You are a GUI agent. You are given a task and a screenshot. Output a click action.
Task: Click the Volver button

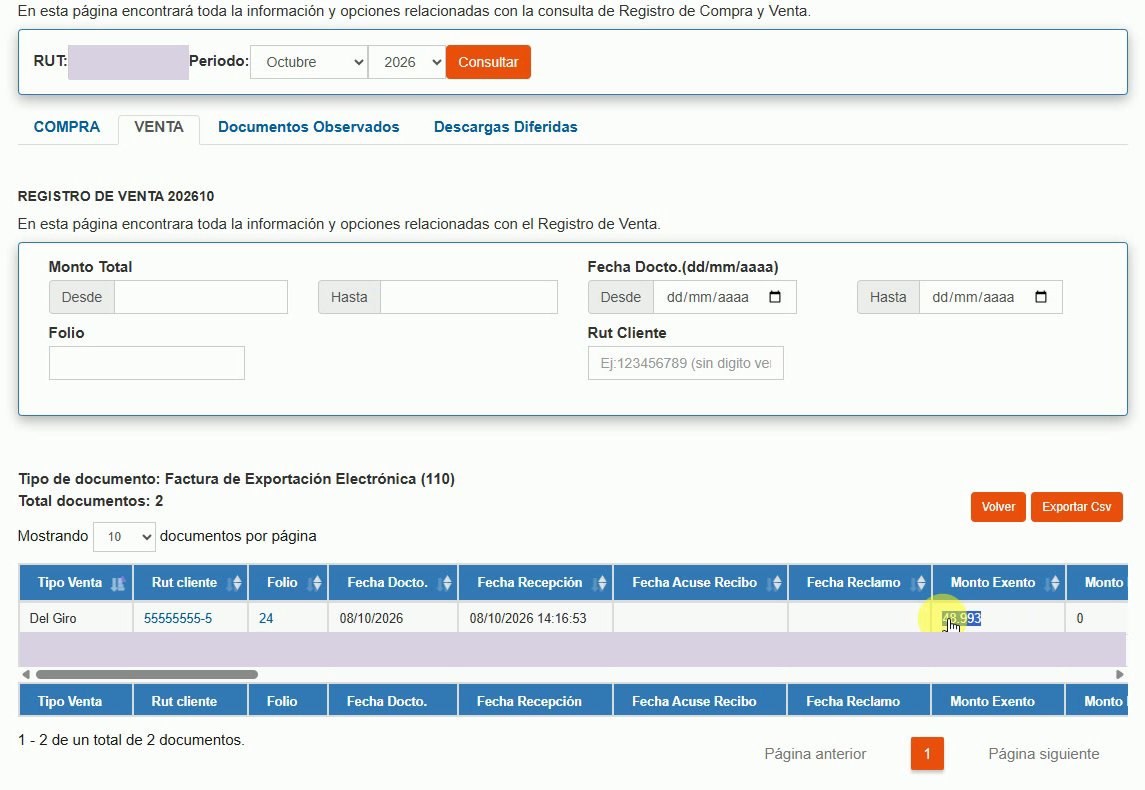[x=998, y=507]
